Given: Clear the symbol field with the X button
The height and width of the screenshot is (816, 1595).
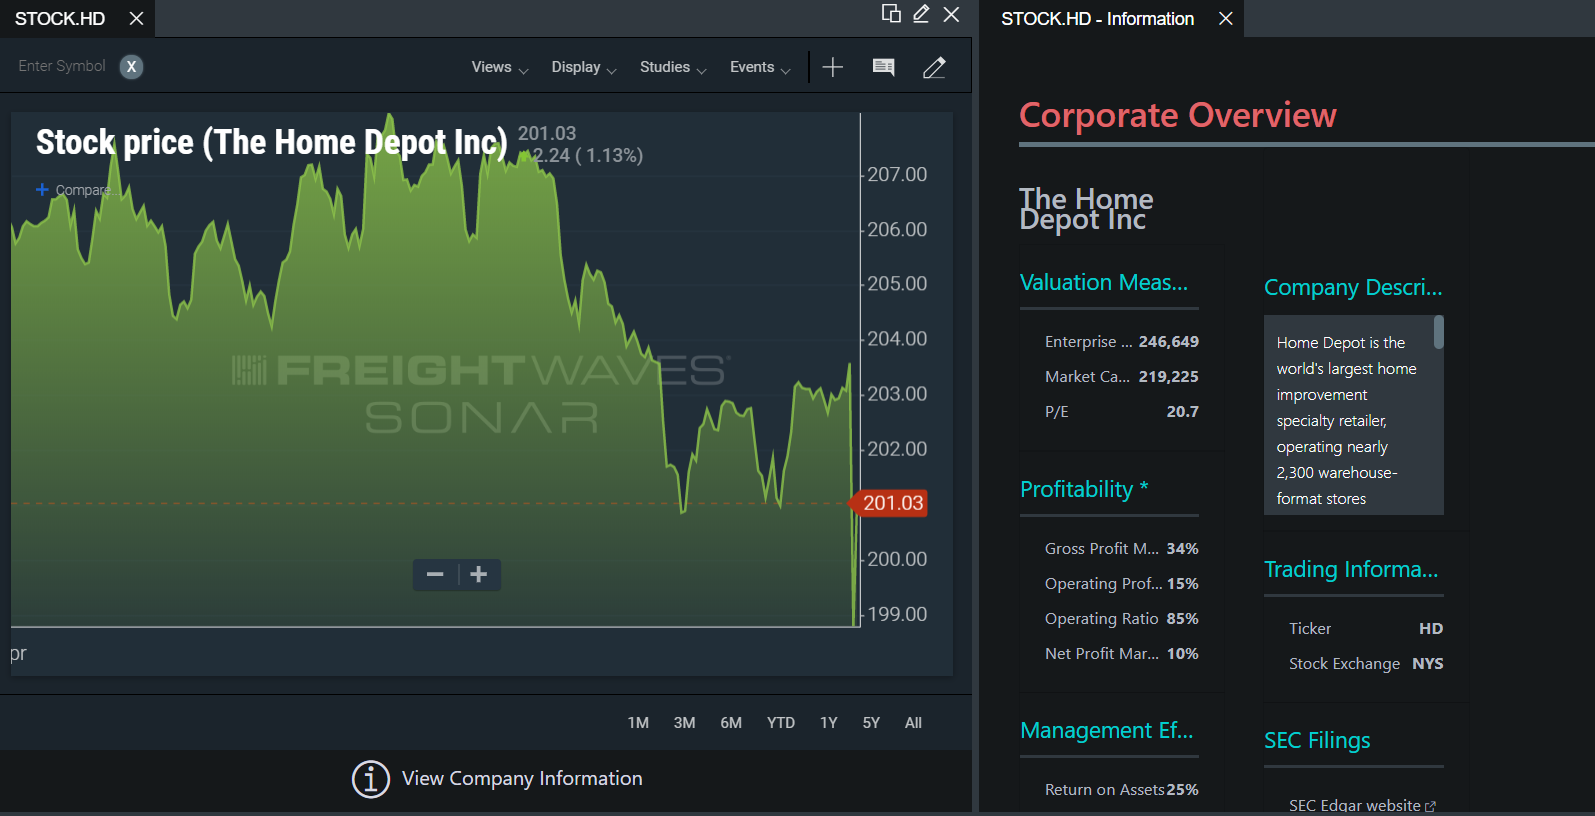Looking at the screenshot, I should tap(131, 67).
